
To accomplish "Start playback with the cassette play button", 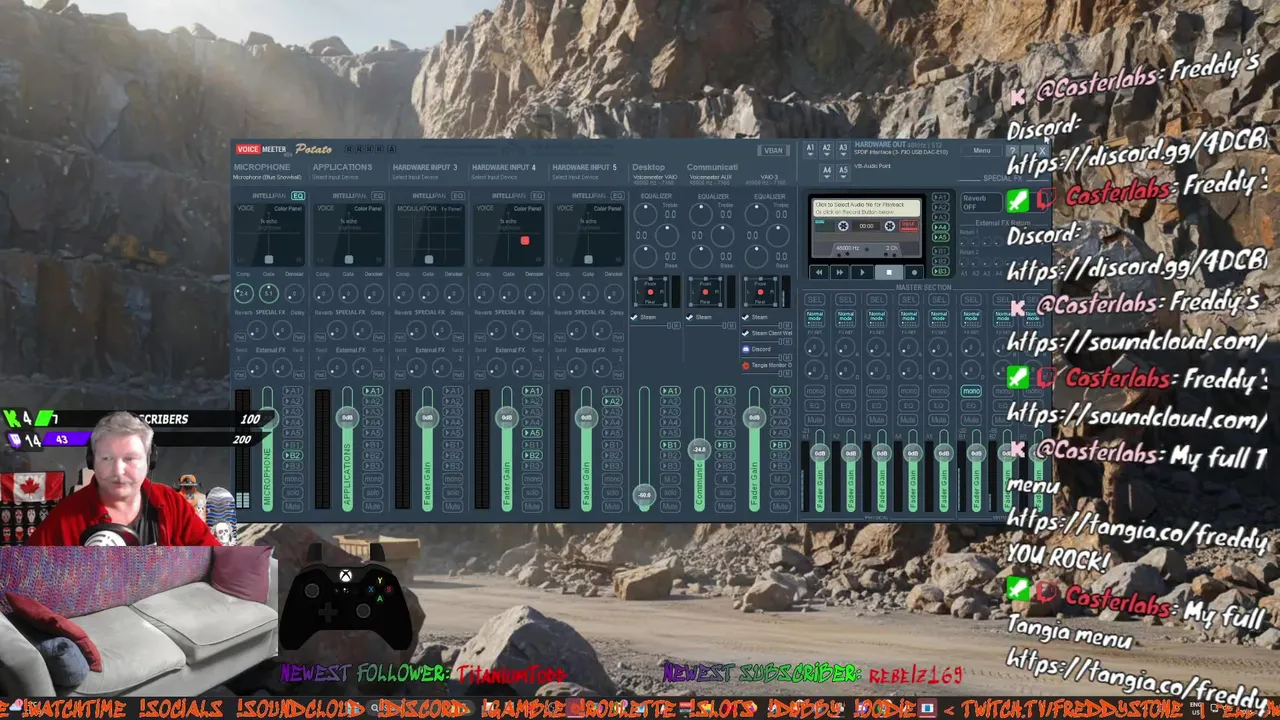I will coord(862,272).
